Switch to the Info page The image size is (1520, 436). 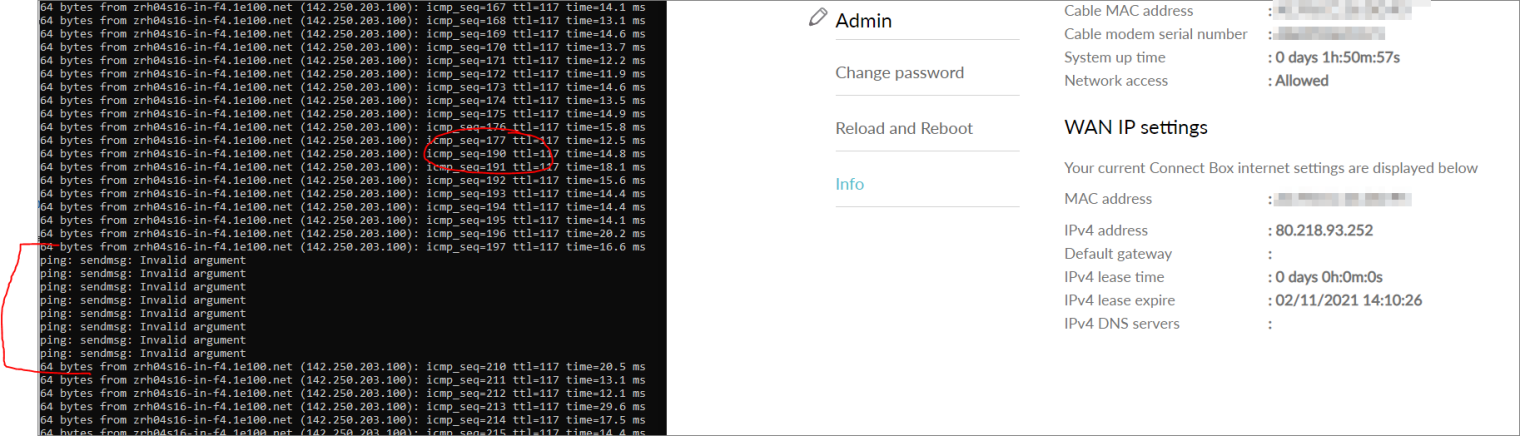(849, 184)
